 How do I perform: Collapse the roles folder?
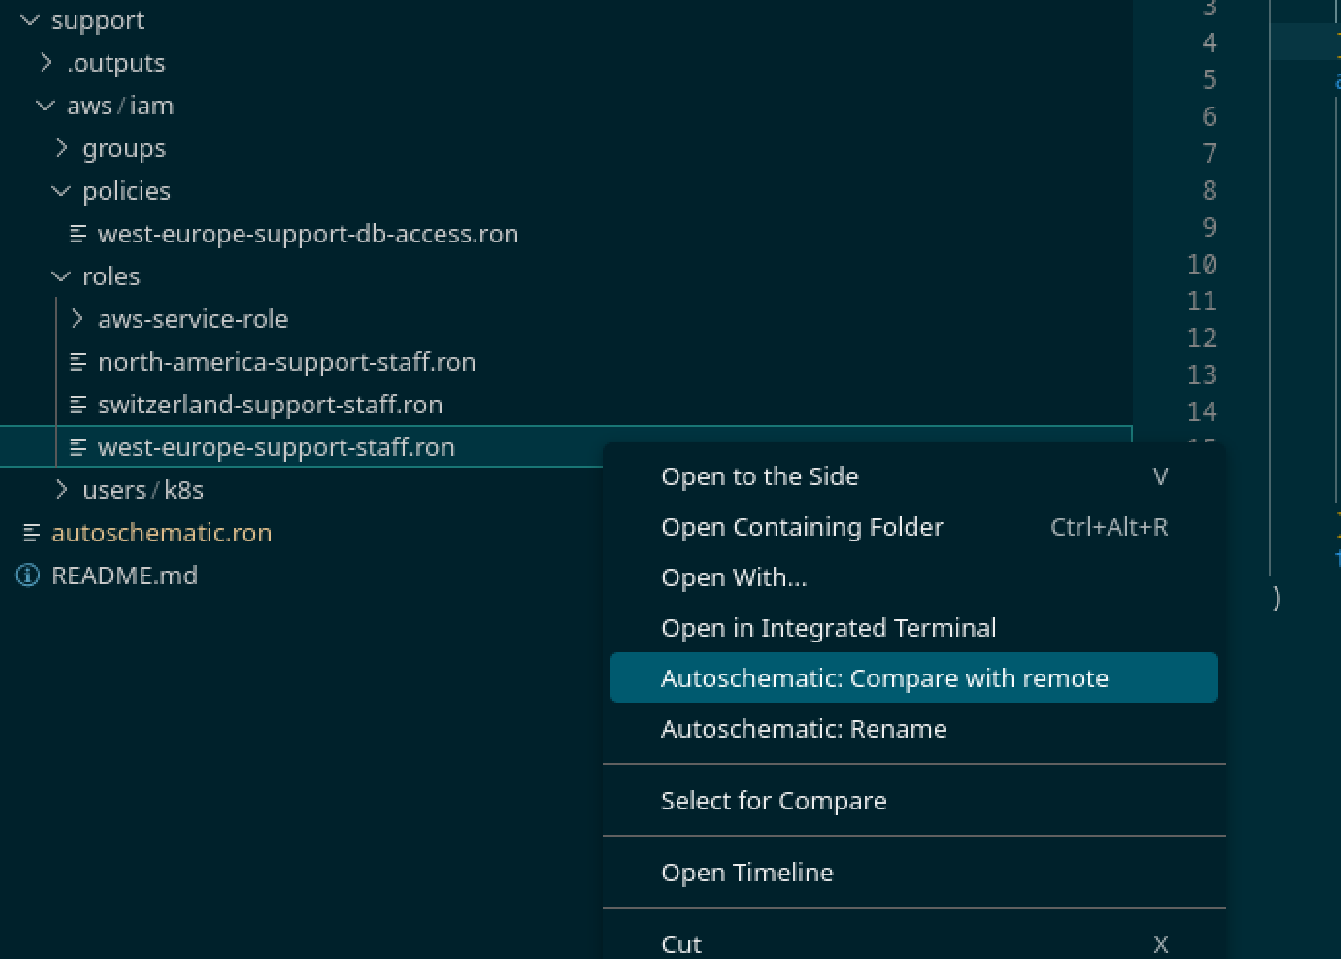61,277
